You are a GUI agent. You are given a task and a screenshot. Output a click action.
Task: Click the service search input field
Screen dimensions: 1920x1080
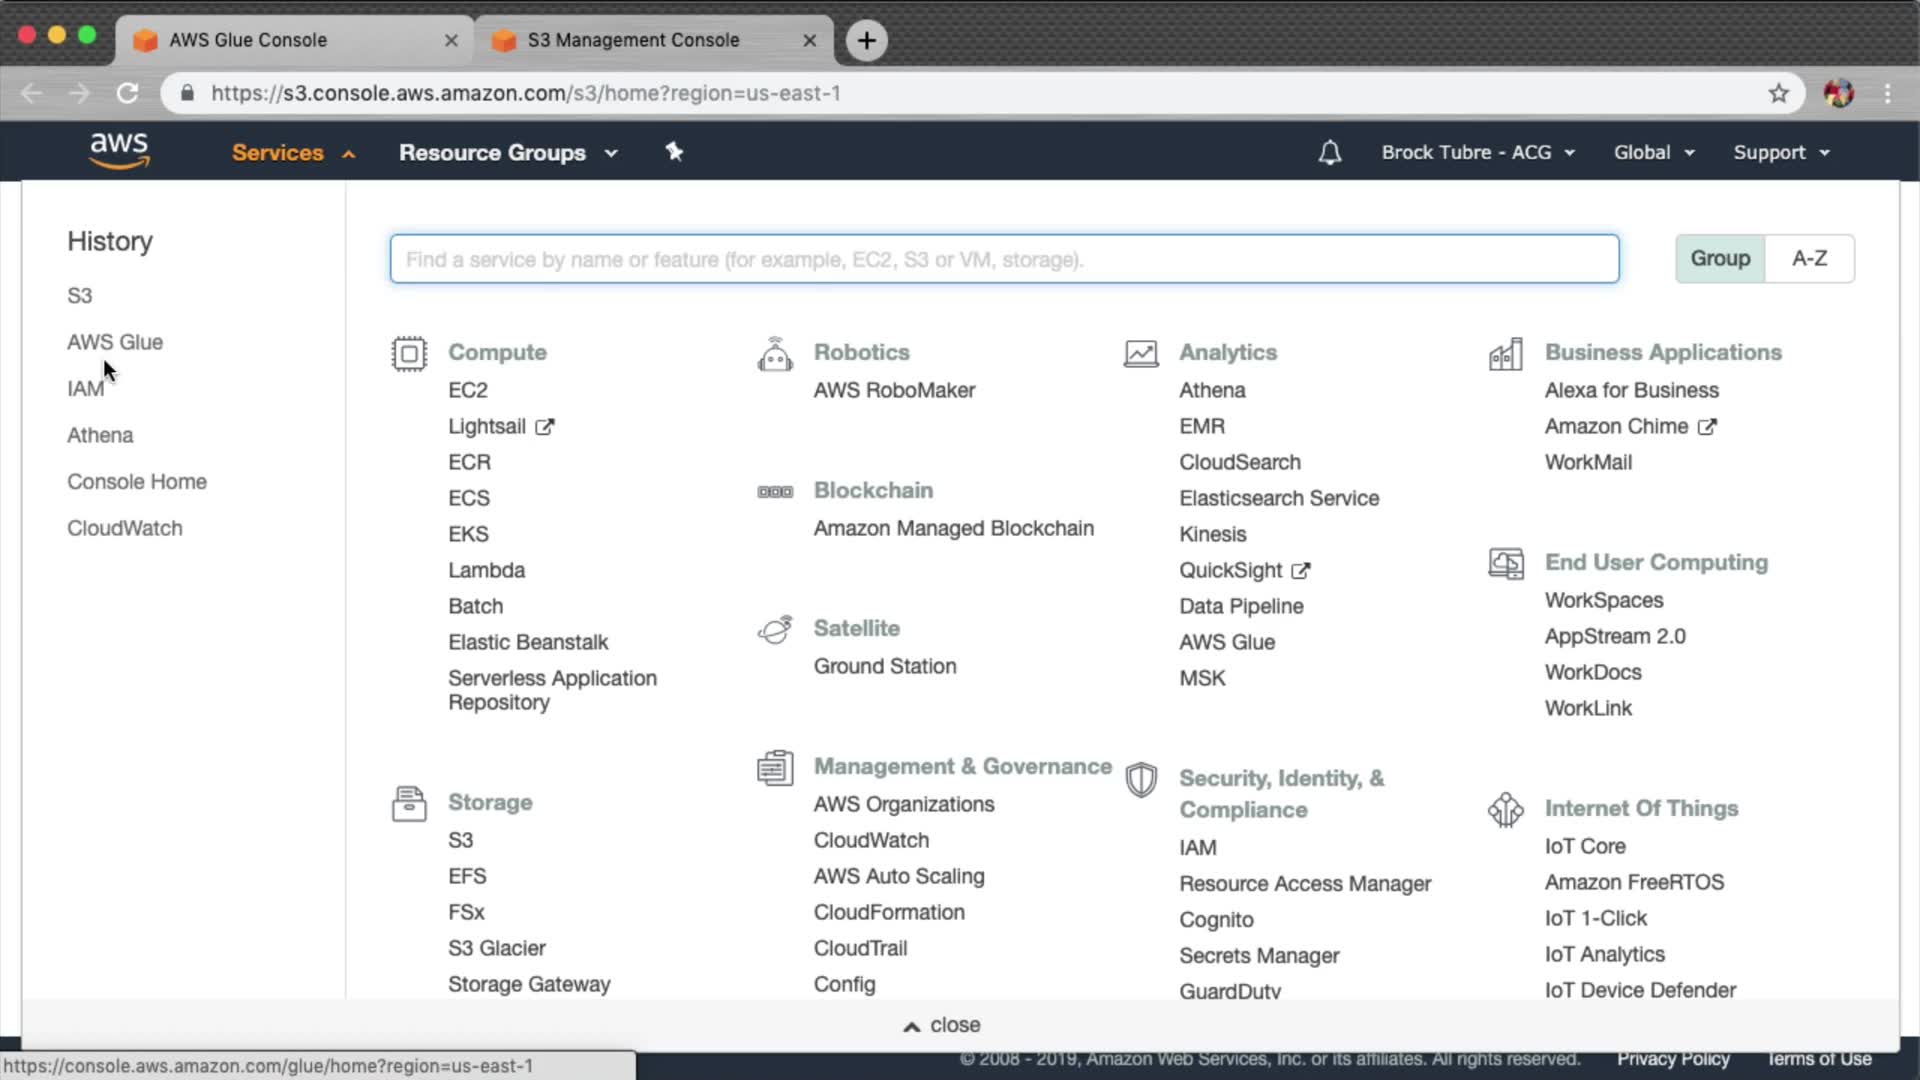pyautogui.click(x=1004, y=260)
